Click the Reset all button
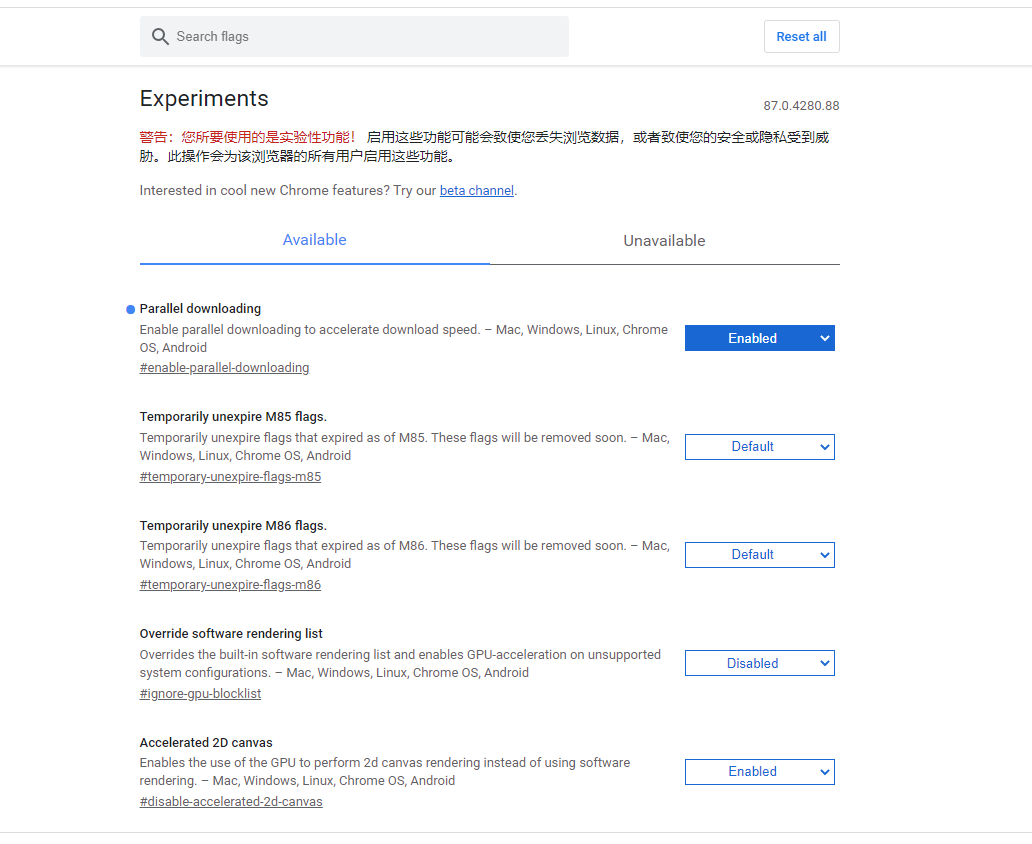The height and width of the screenshot is (844, 1032). (x=801, y=37)
